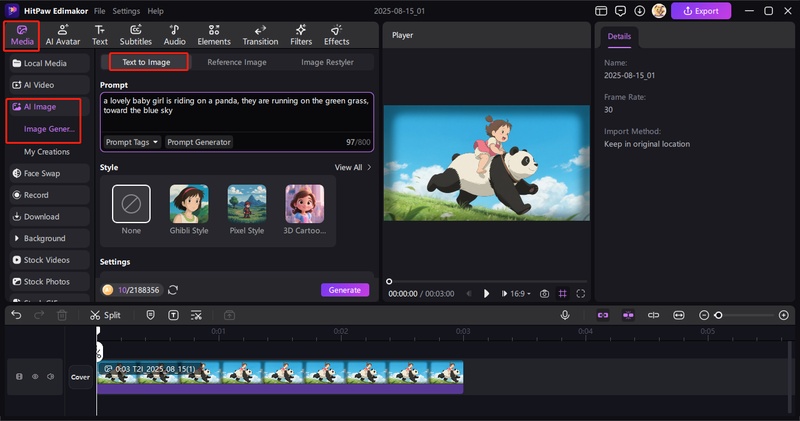Image resolution: width=800 pixels, height=421 pixels.
Task: Open the 16:9 aspect ratio dropdown
Action: tap(520, 293)
